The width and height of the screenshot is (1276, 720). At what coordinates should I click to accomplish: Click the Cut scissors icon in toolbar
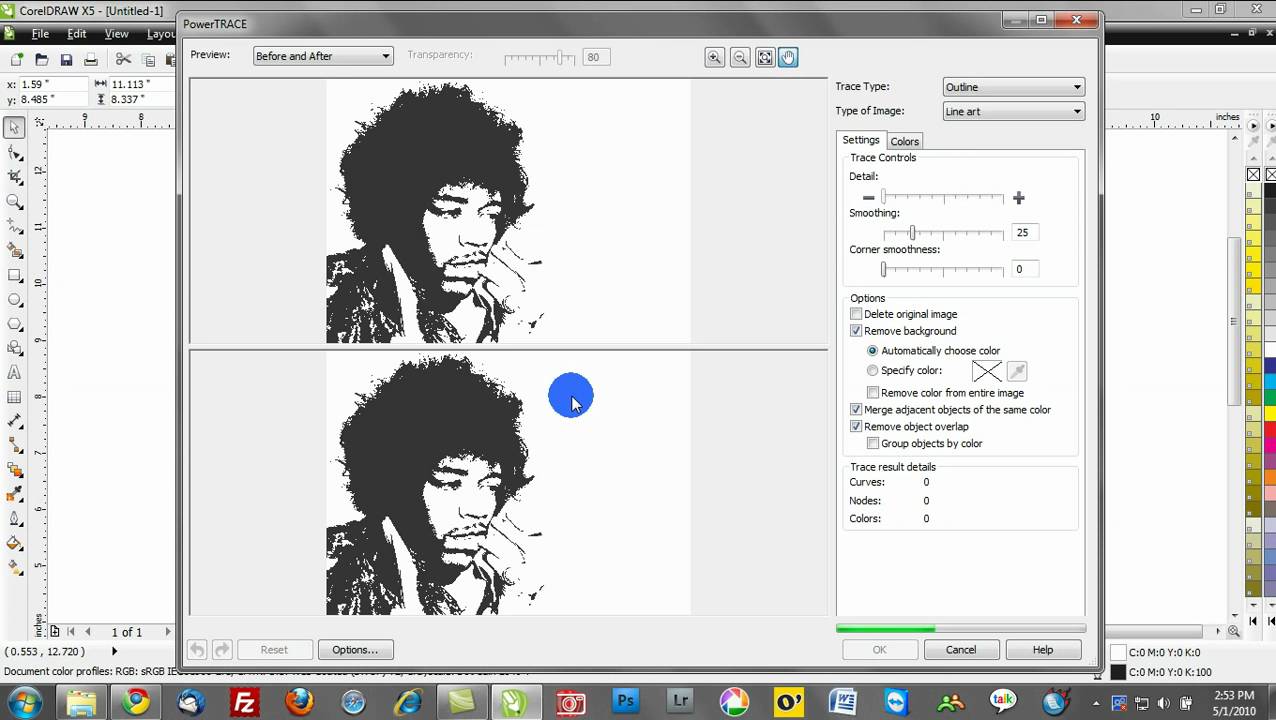pyautogui.click(x=123, y=60)
